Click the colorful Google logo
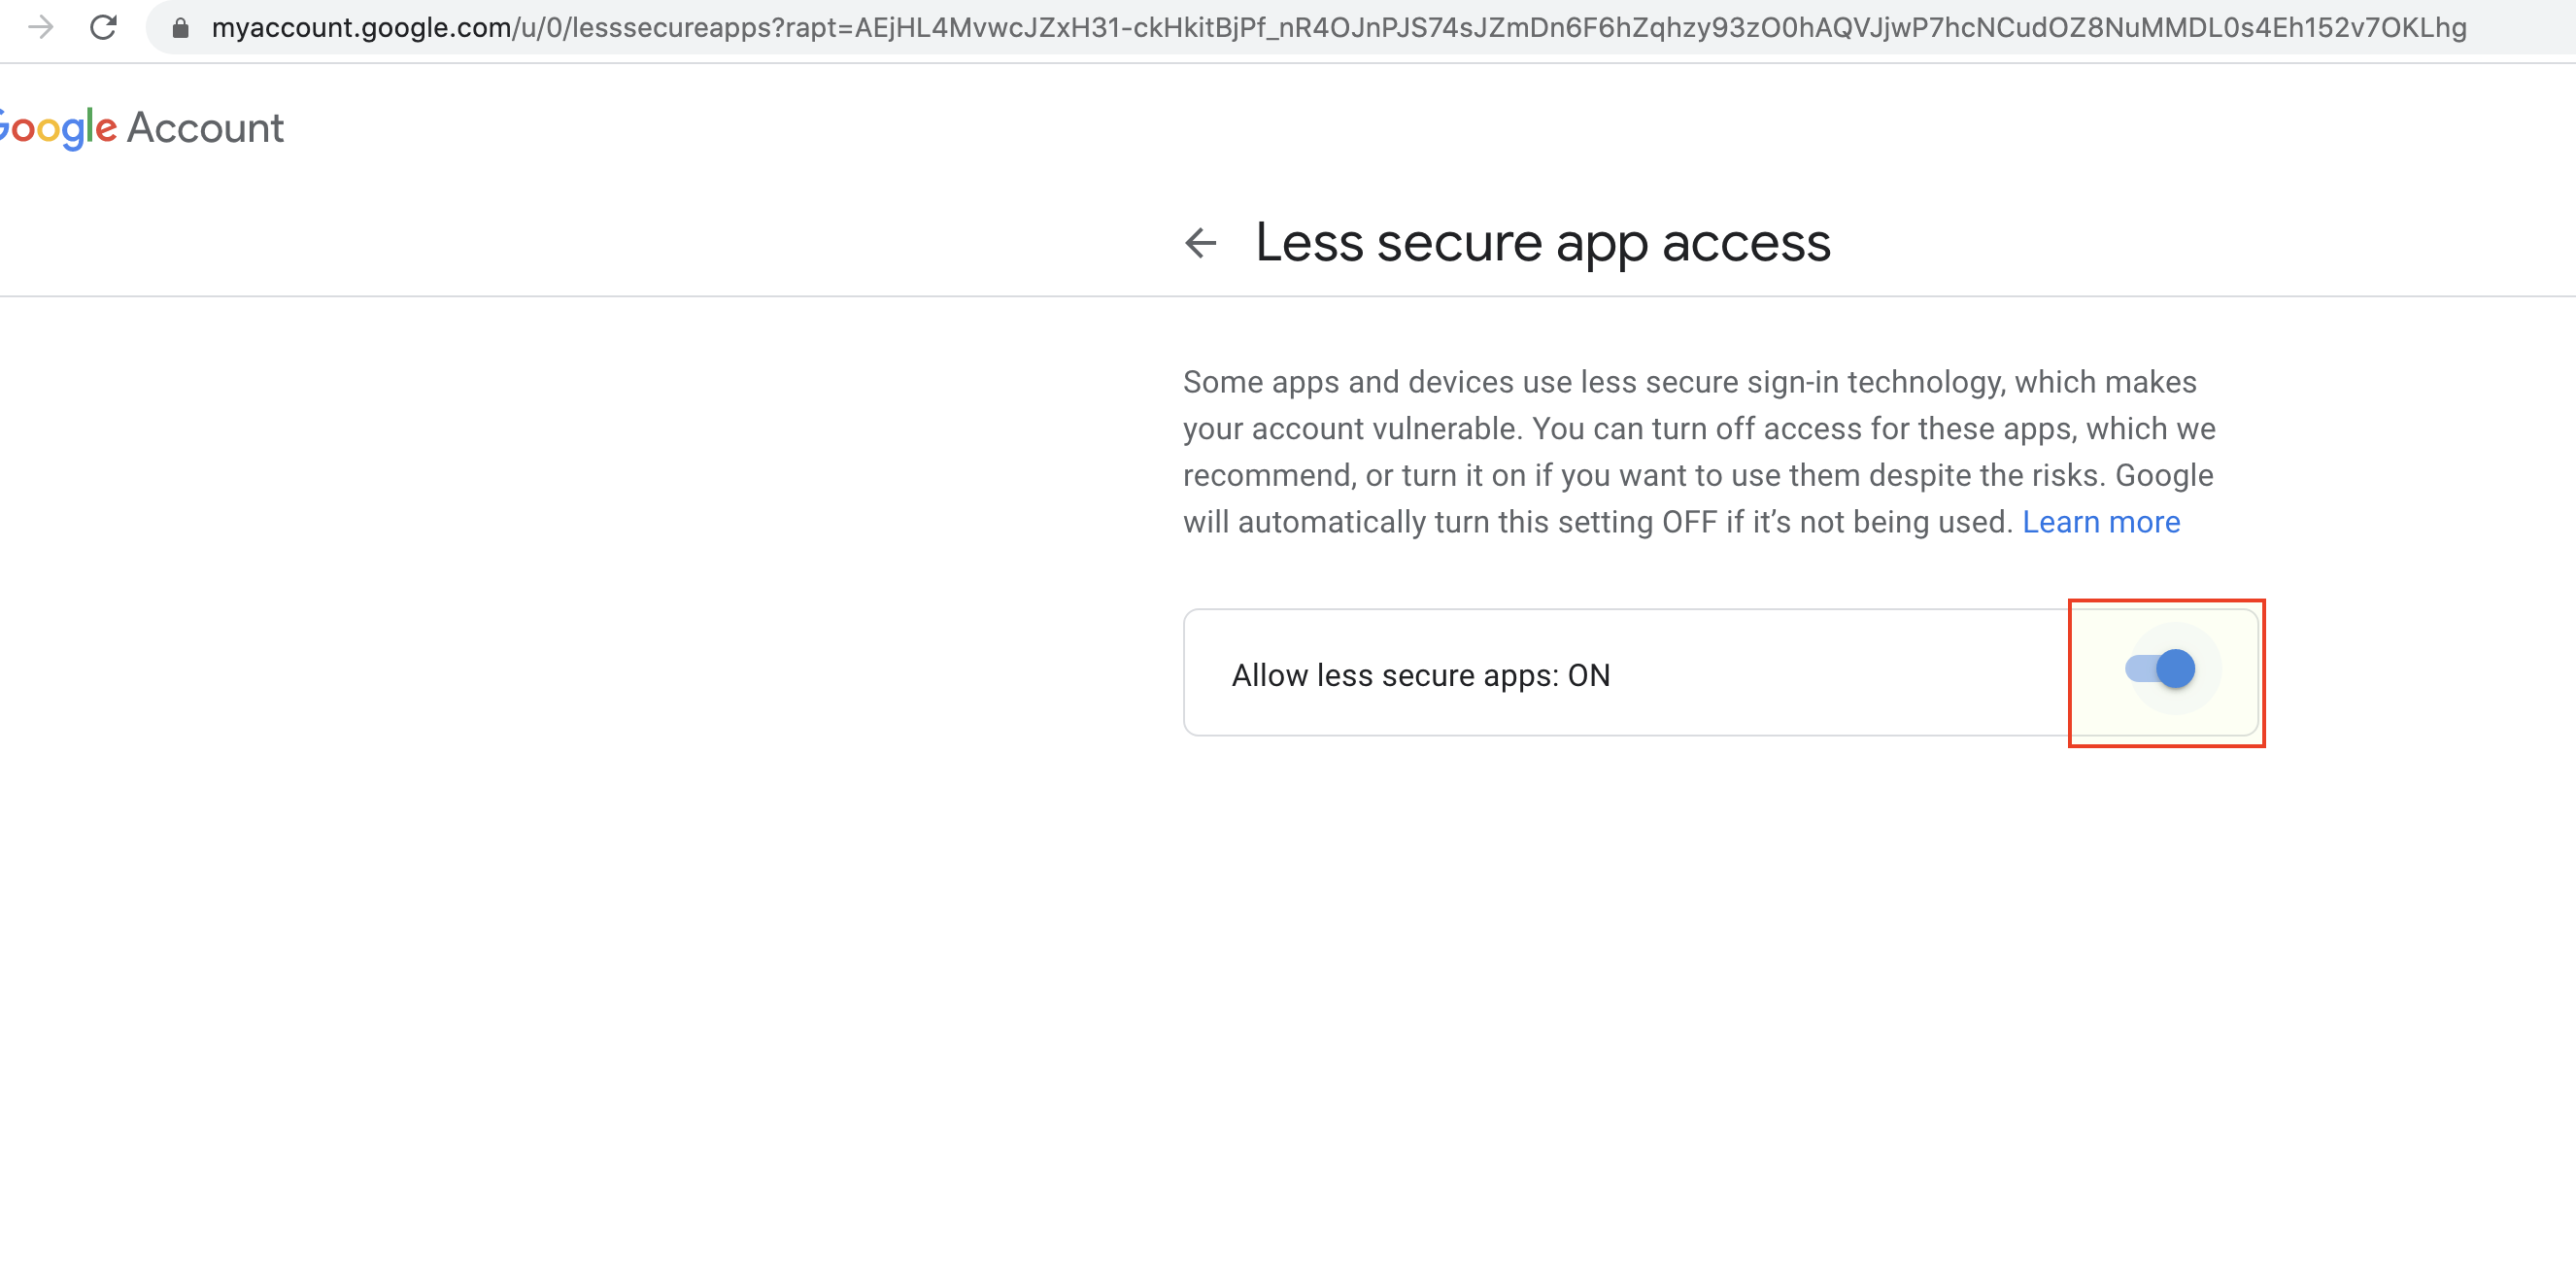The image size is (2576, 1269). (x=58, y=128)
